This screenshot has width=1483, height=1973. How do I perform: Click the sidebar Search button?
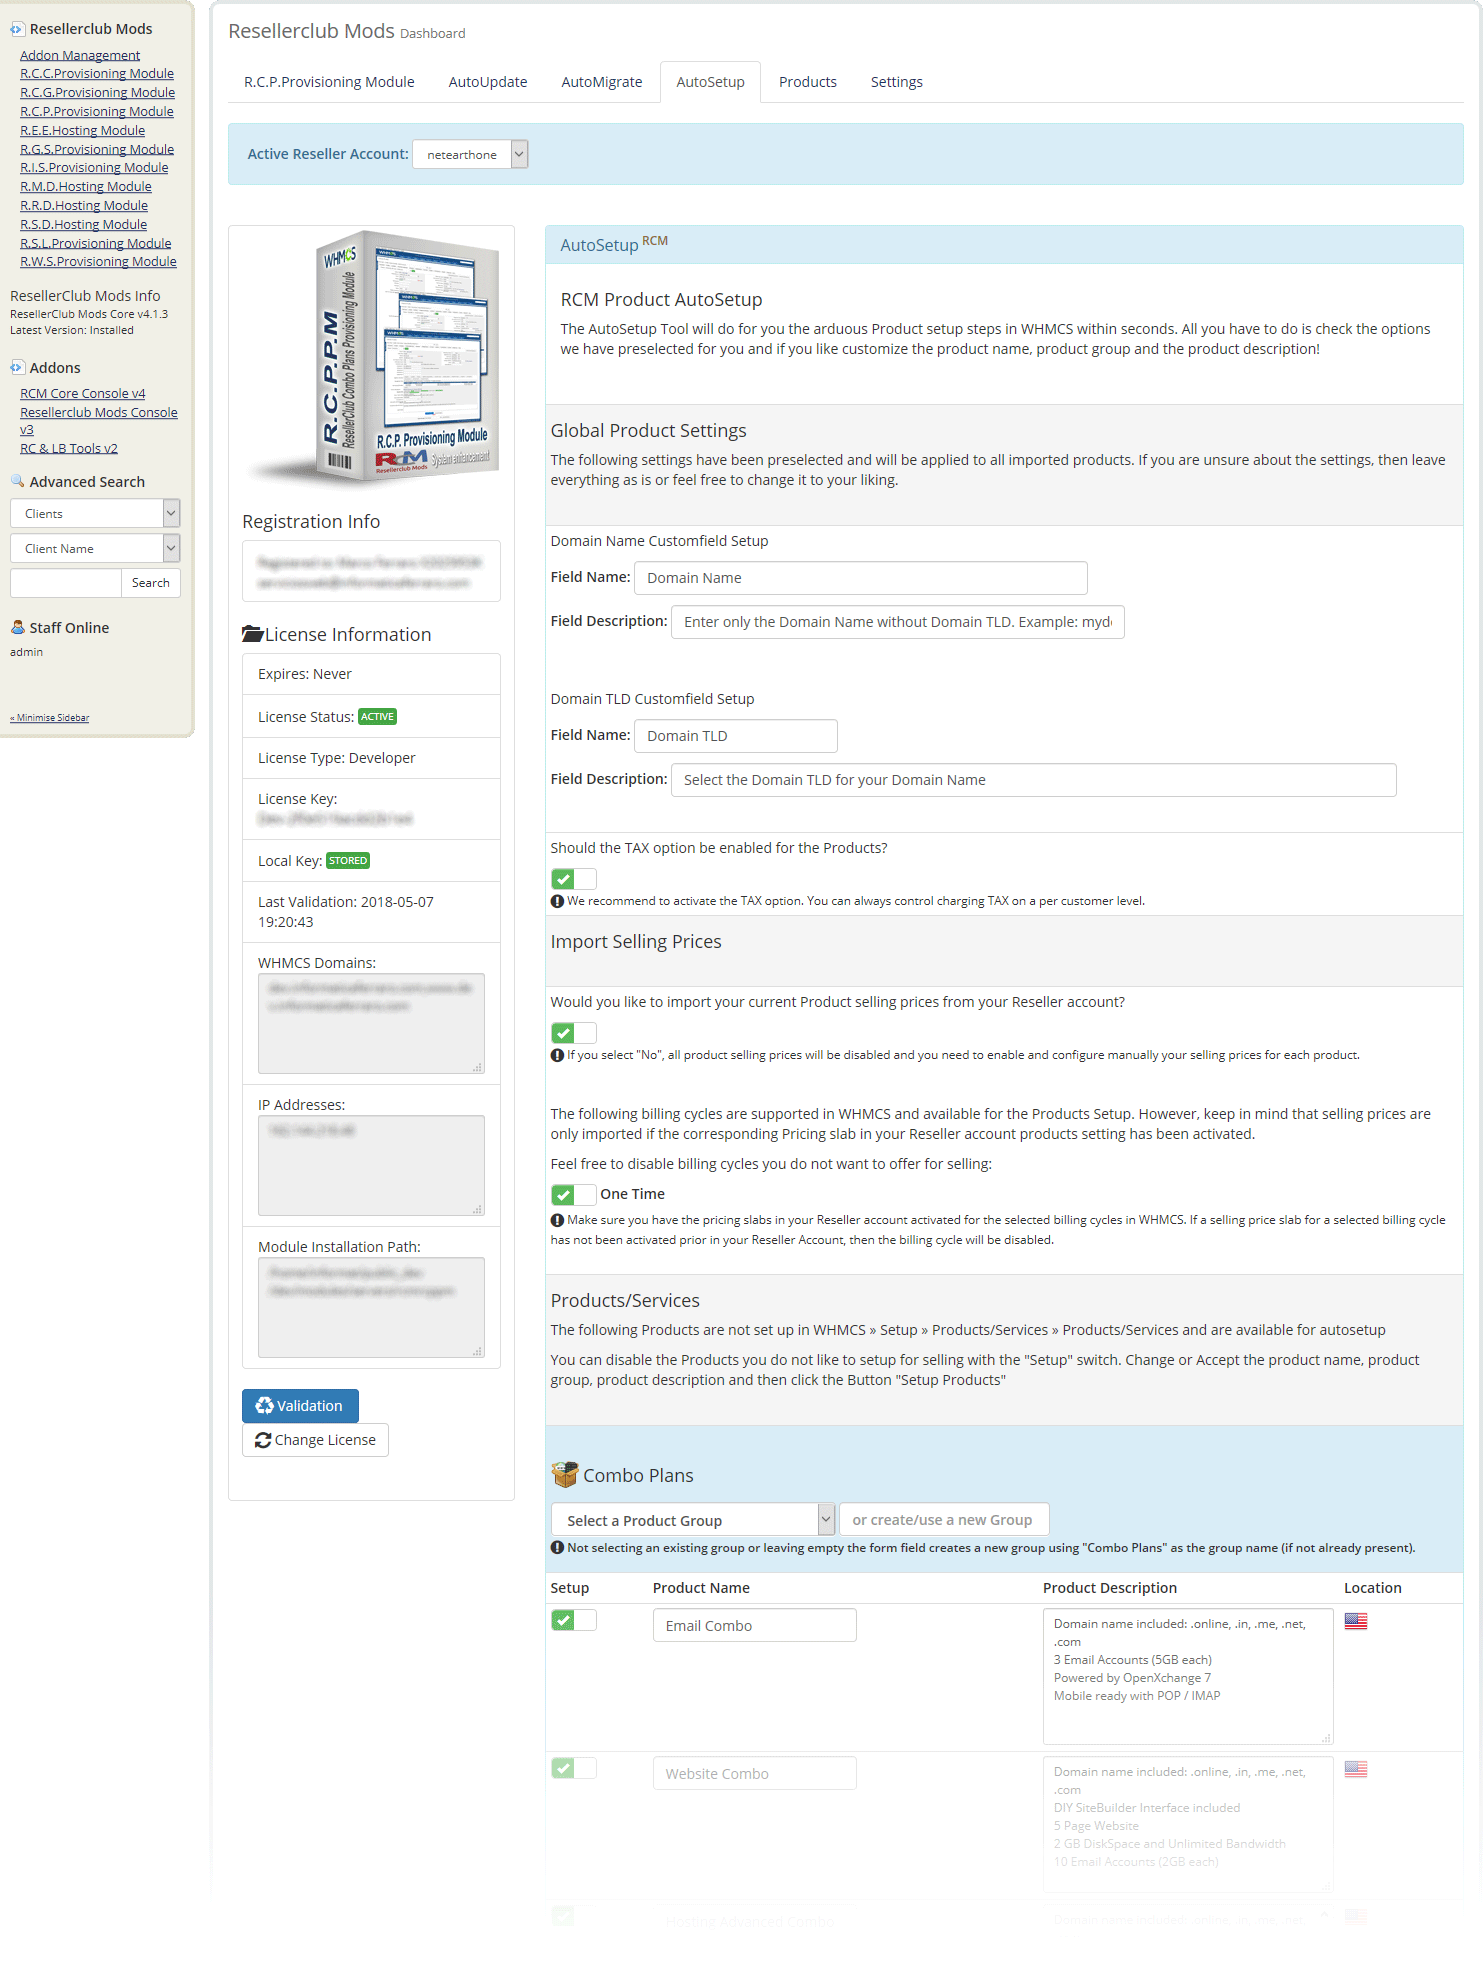point(151,583)
